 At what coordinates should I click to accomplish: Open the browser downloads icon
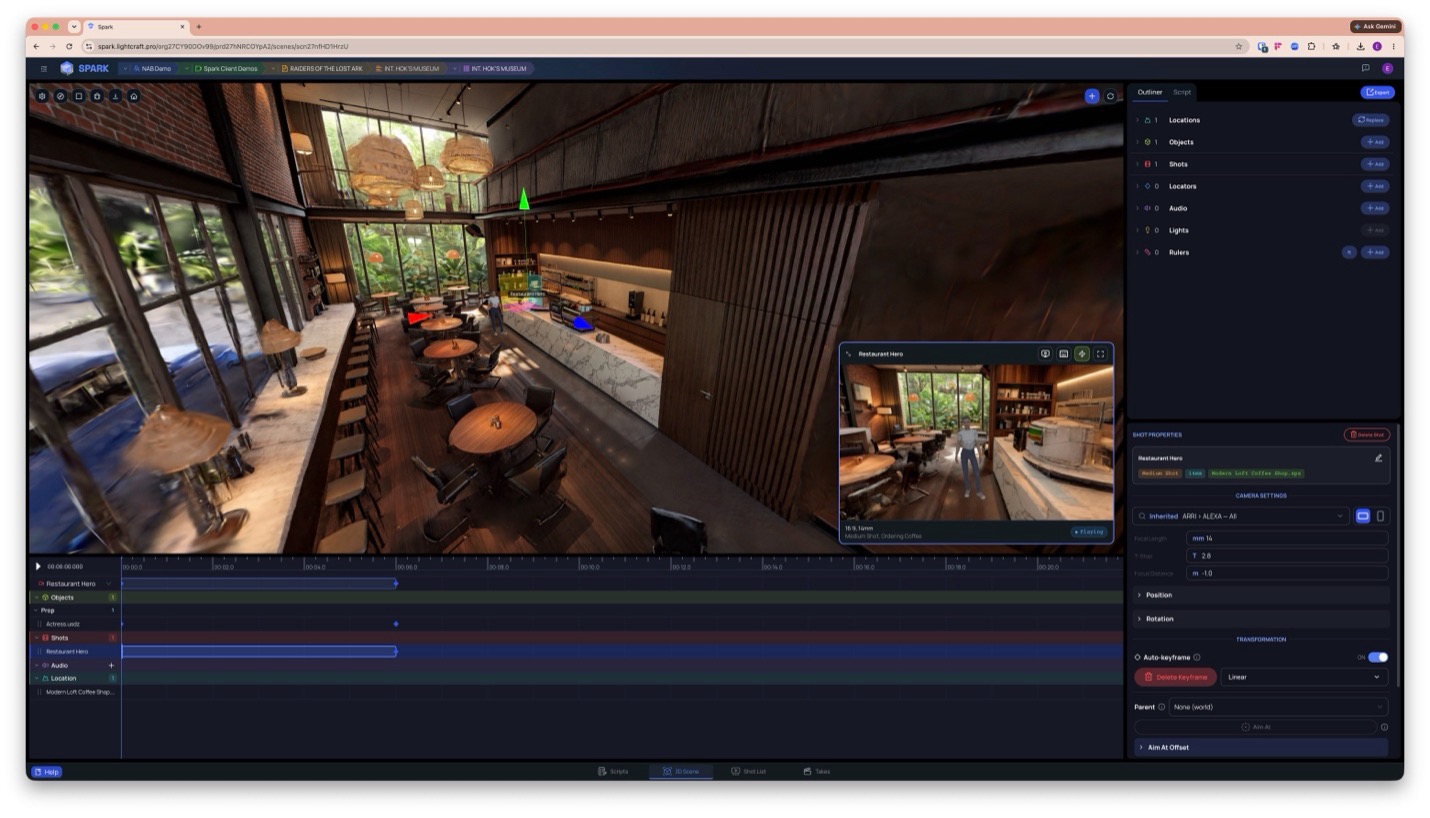pyautogui.click(x=1360, y=46)
